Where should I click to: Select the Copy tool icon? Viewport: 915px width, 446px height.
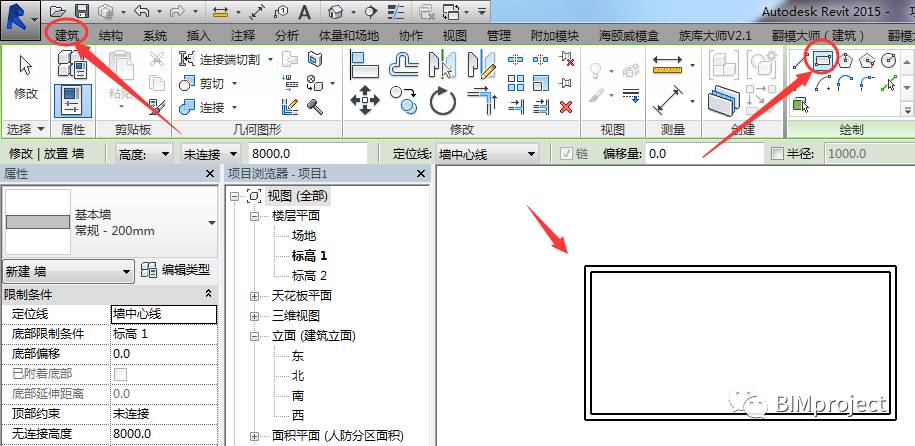coord(404,100)
